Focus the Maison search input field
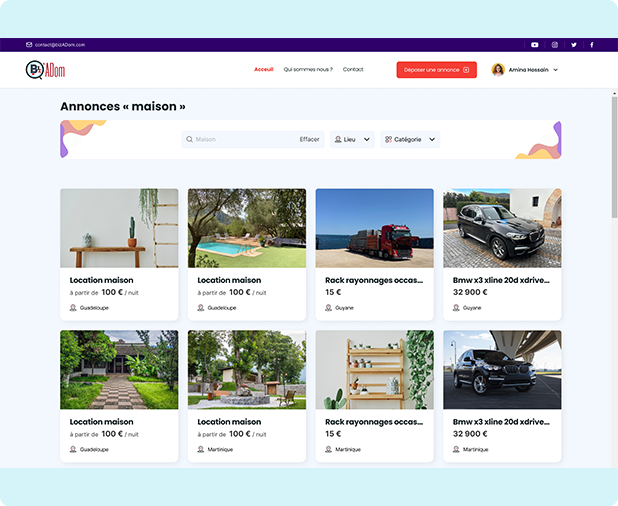This screenshot has height=506, width=618. coord(242,140)
